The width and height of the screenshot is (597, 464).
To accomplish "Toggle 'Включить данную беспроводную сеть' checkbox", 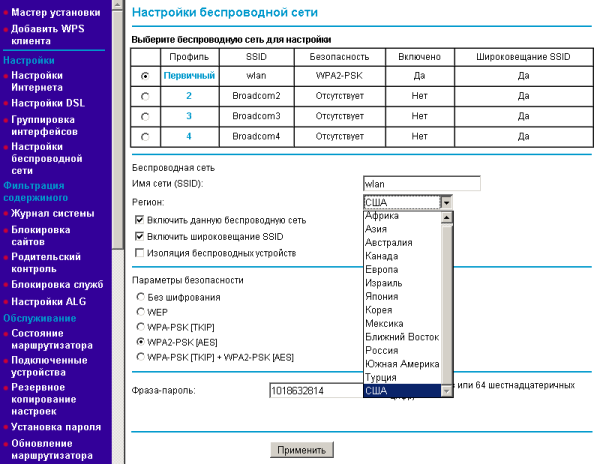I will click(140, 220).
